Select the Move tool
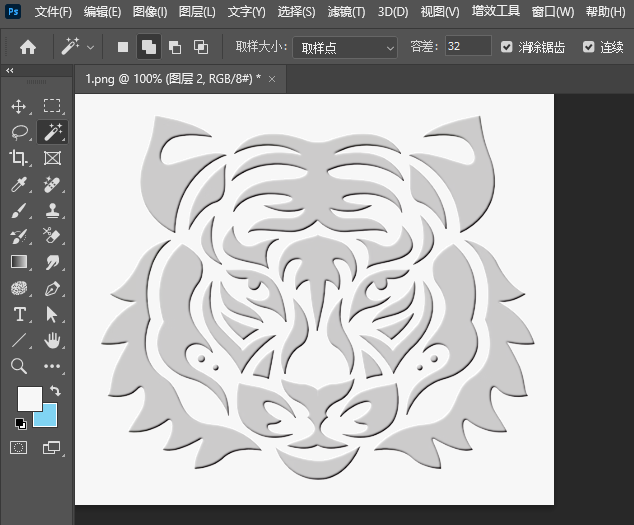Viewport: 634px width, 525px height. click(19, 106)
